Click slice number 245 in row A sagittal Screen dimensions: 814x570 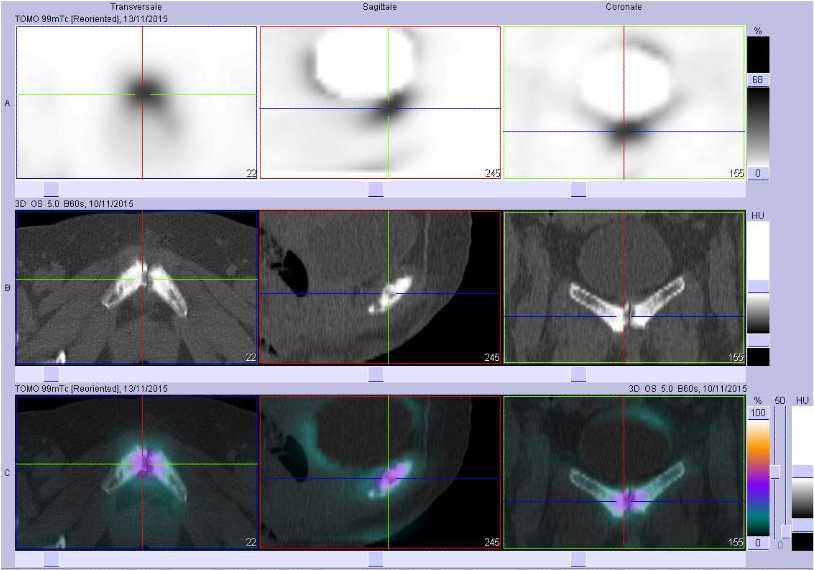pyautogui.click(x=492, y=173)
